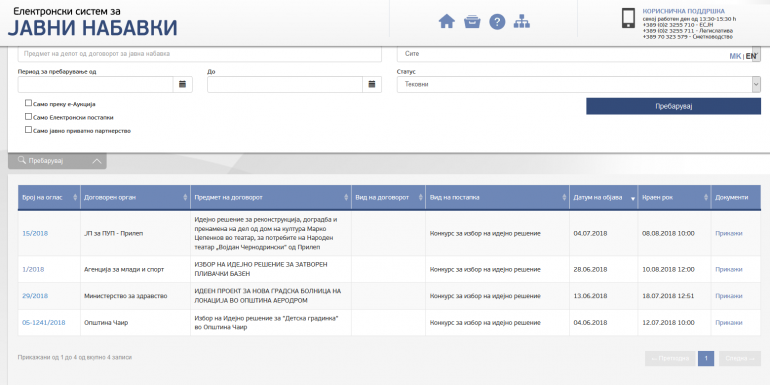The width and height of the screenshot is (770, 385).
Task: Open the sitemap icon
Action: coord(522,22)
